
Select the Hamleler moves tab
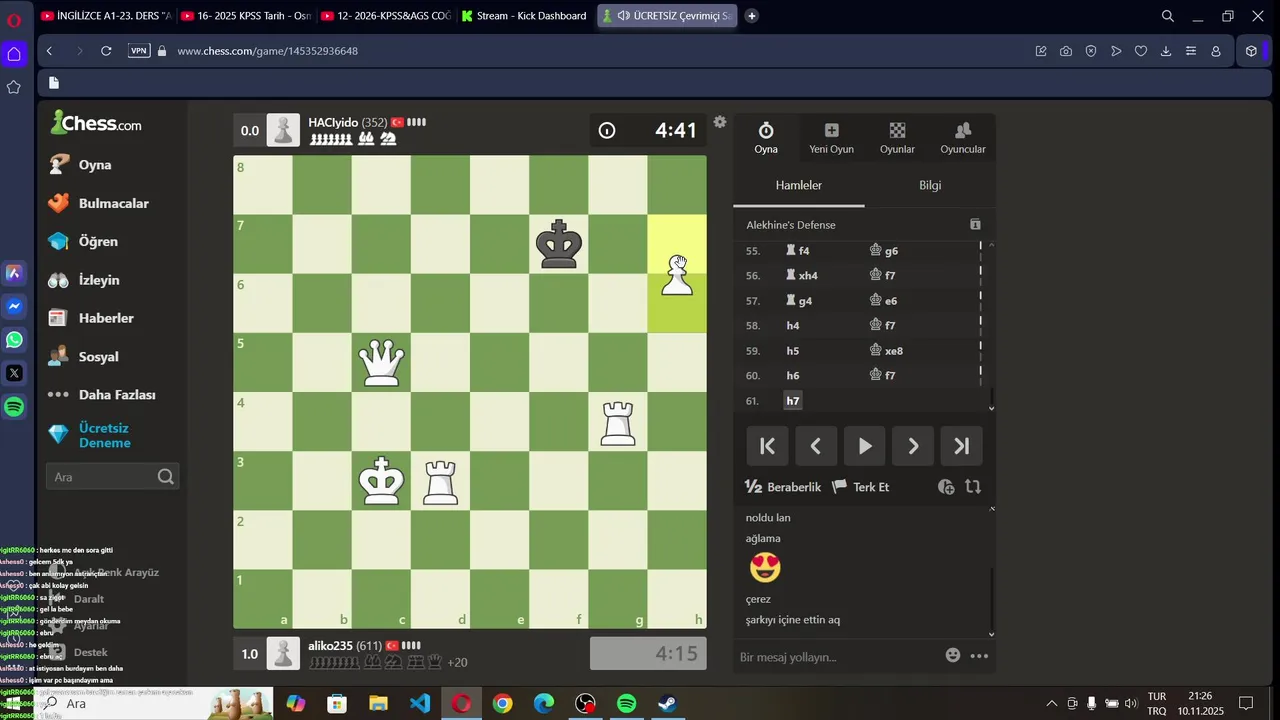tap(799, 185)
